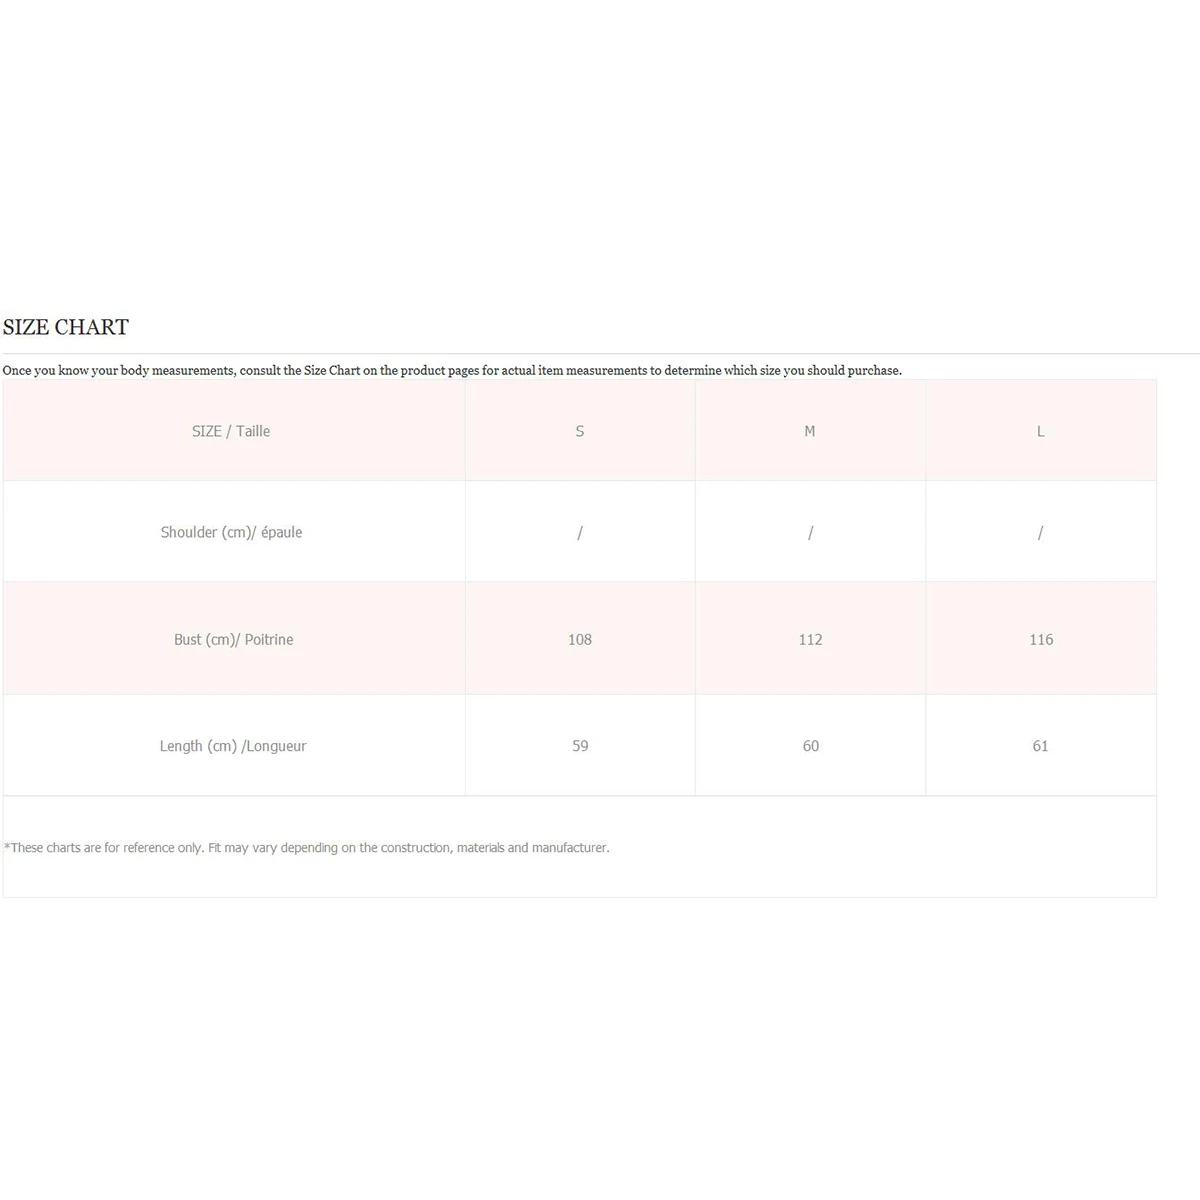Click the S size column header

(x=580, y=431)
